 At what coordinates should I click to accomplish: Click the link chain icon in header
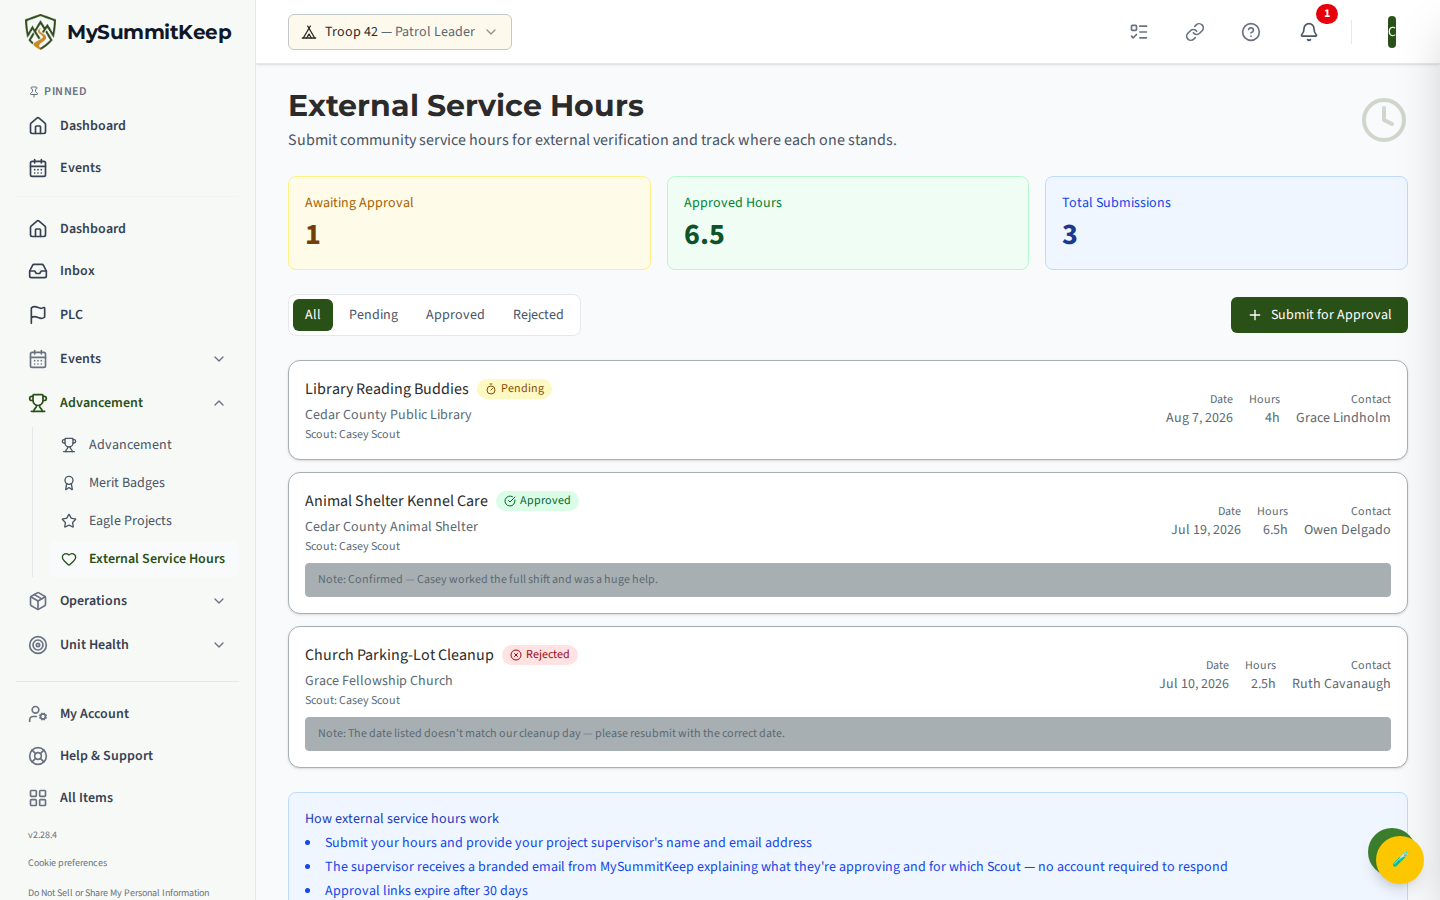coord(1195,32)
